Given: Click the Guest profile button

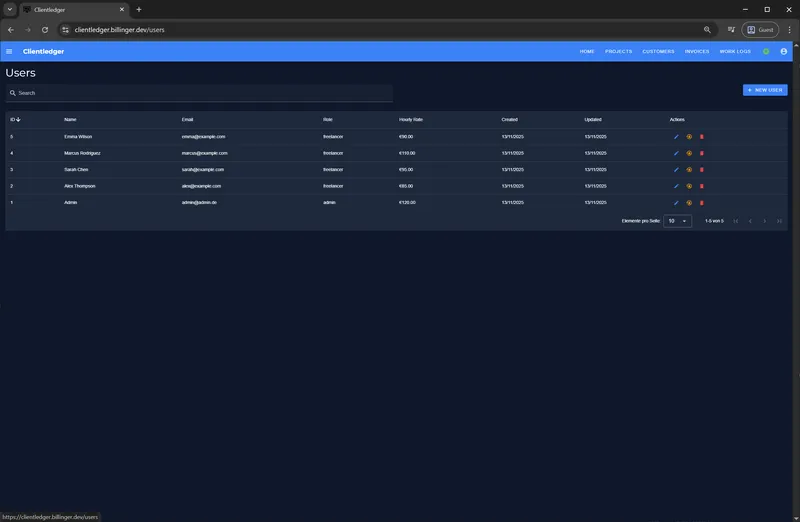Looking at the screenshot, I should coord(760,30).
